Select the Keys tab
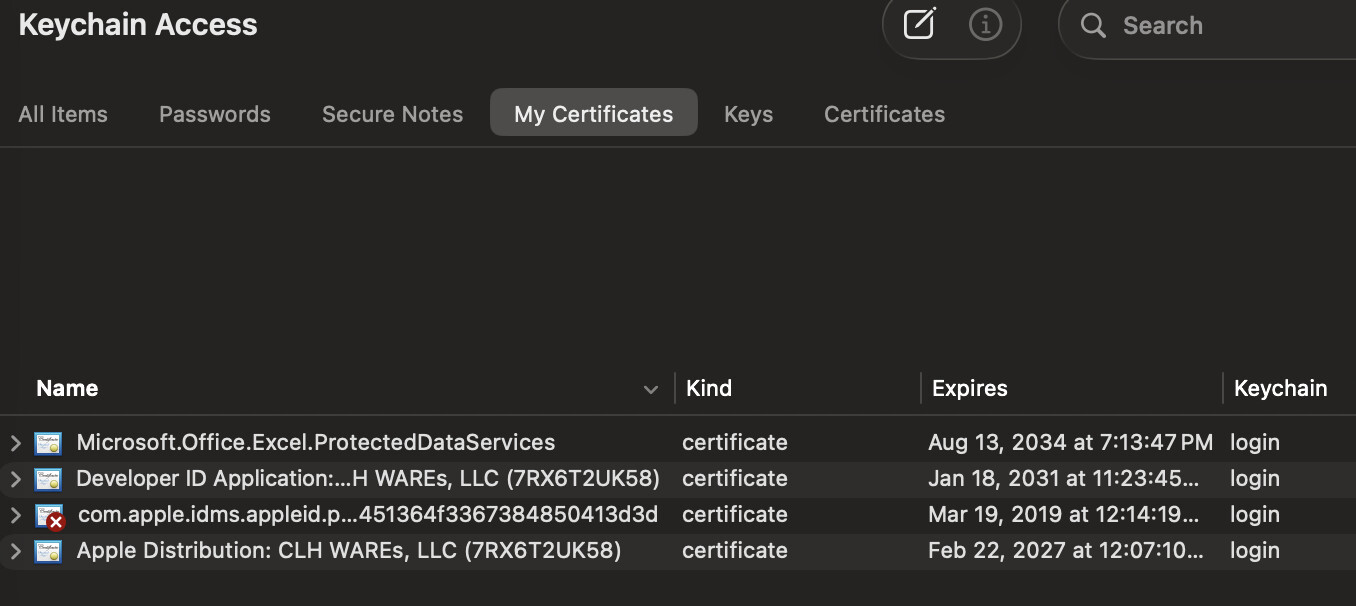The image size is (1356, 606). pyautogui.click(x=748, y=114)
